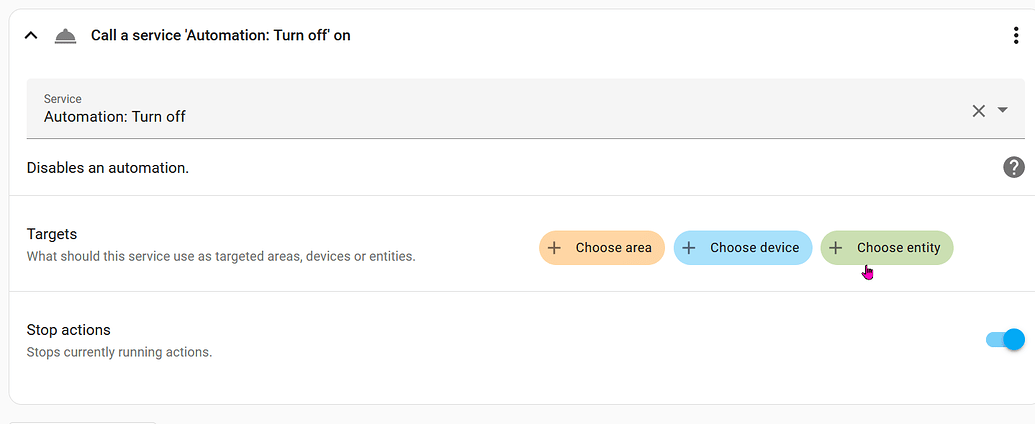Click the Stop actions label
This screenshot has height=424, width=1035.
[69, 330]
